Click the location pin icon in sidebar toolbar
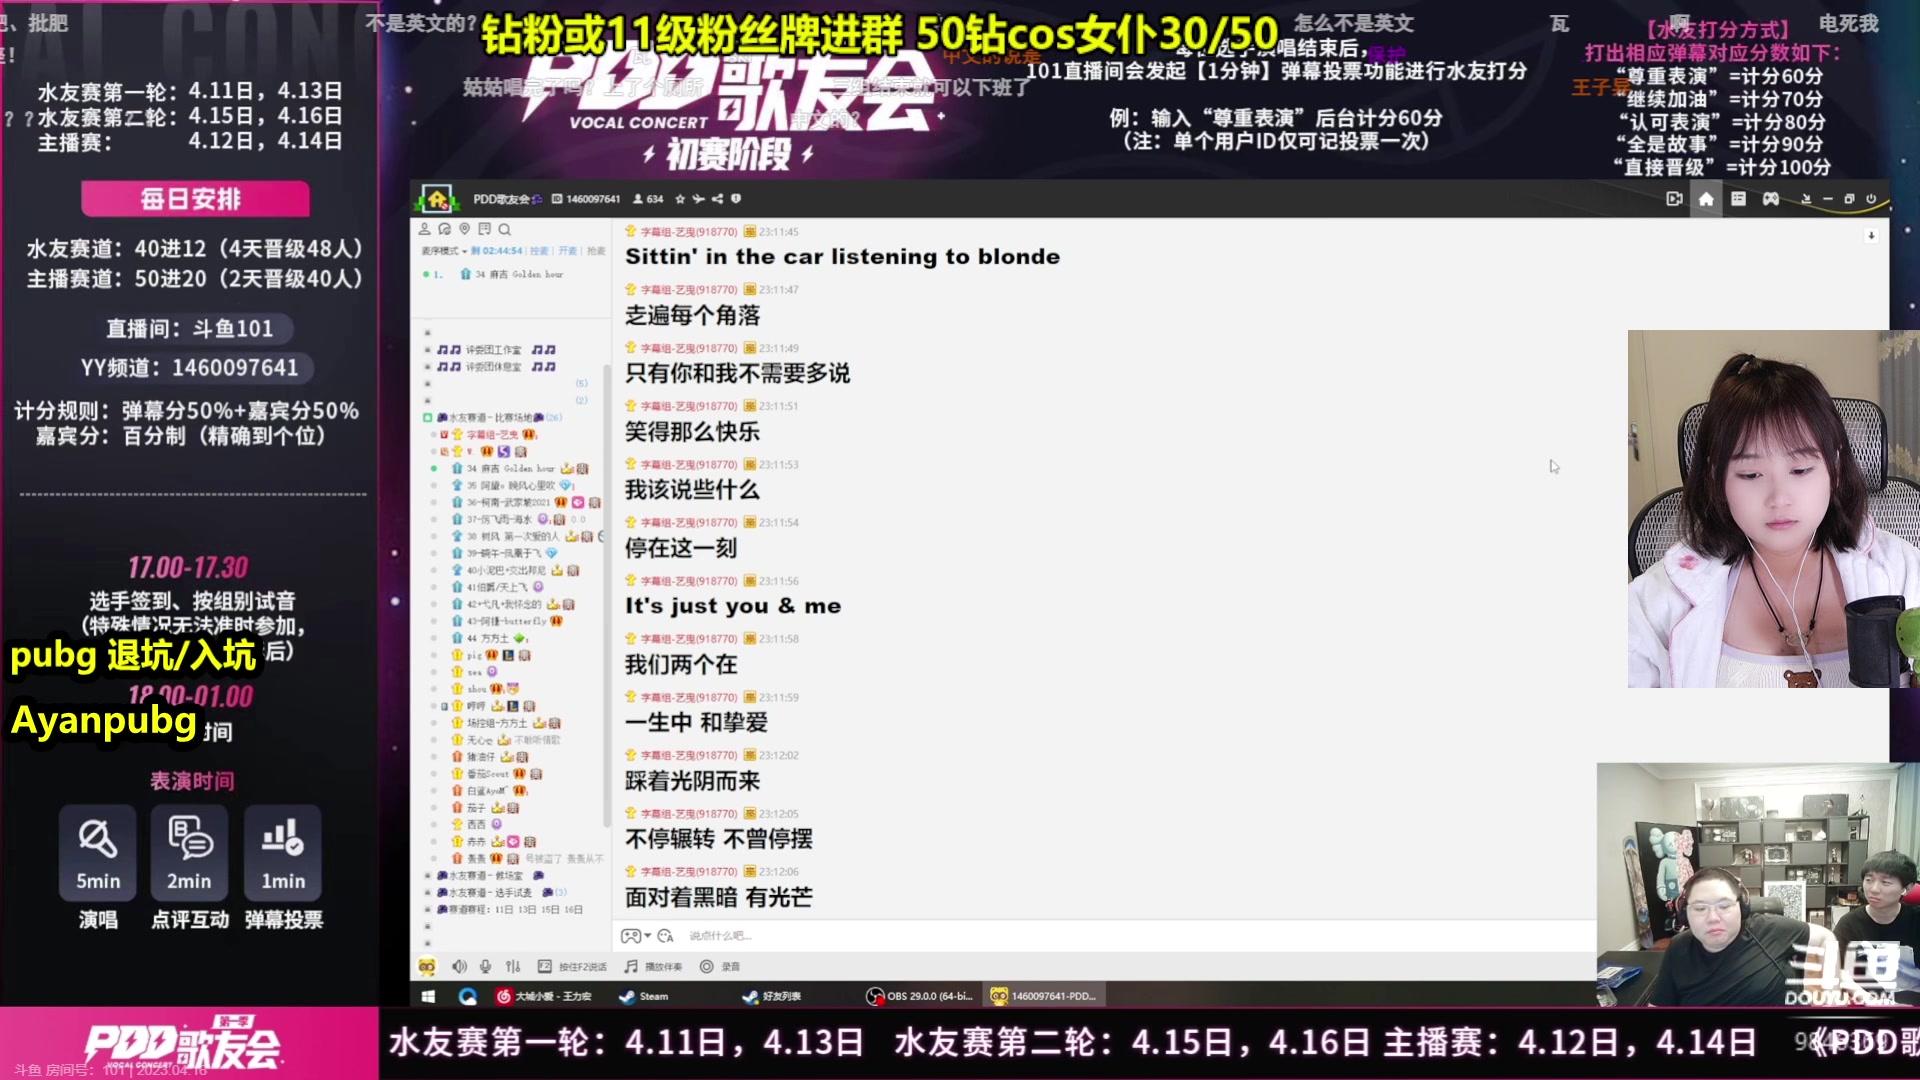The image size is (1920, 1080). click(x=464, y=229)
